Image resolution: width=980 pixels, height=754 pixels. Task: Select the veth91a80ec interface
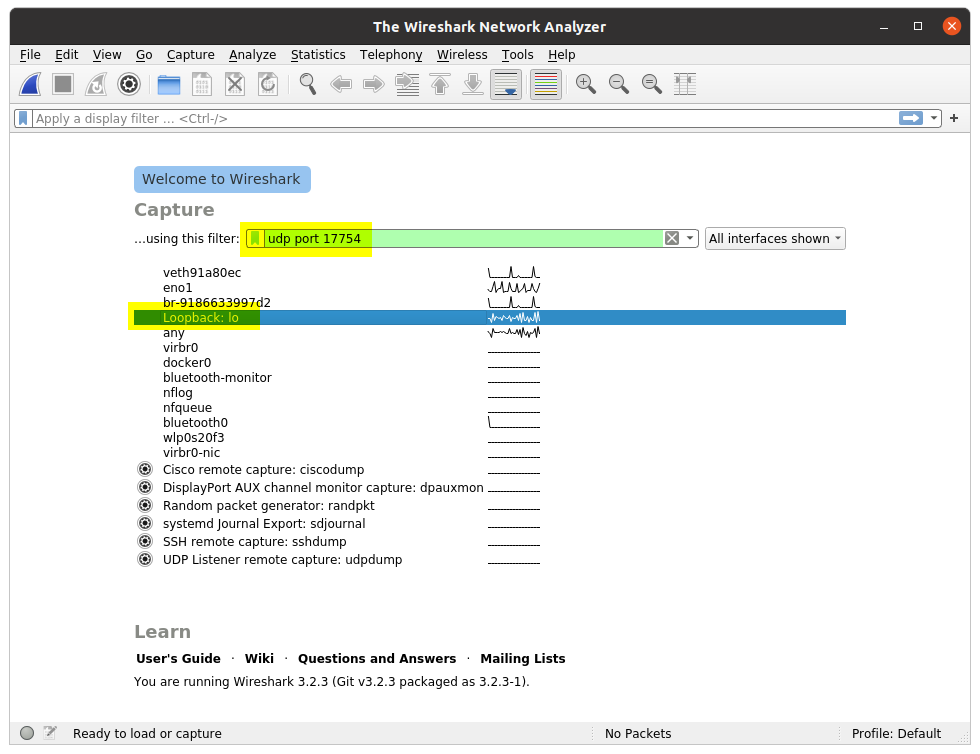(x=489, y=273)
